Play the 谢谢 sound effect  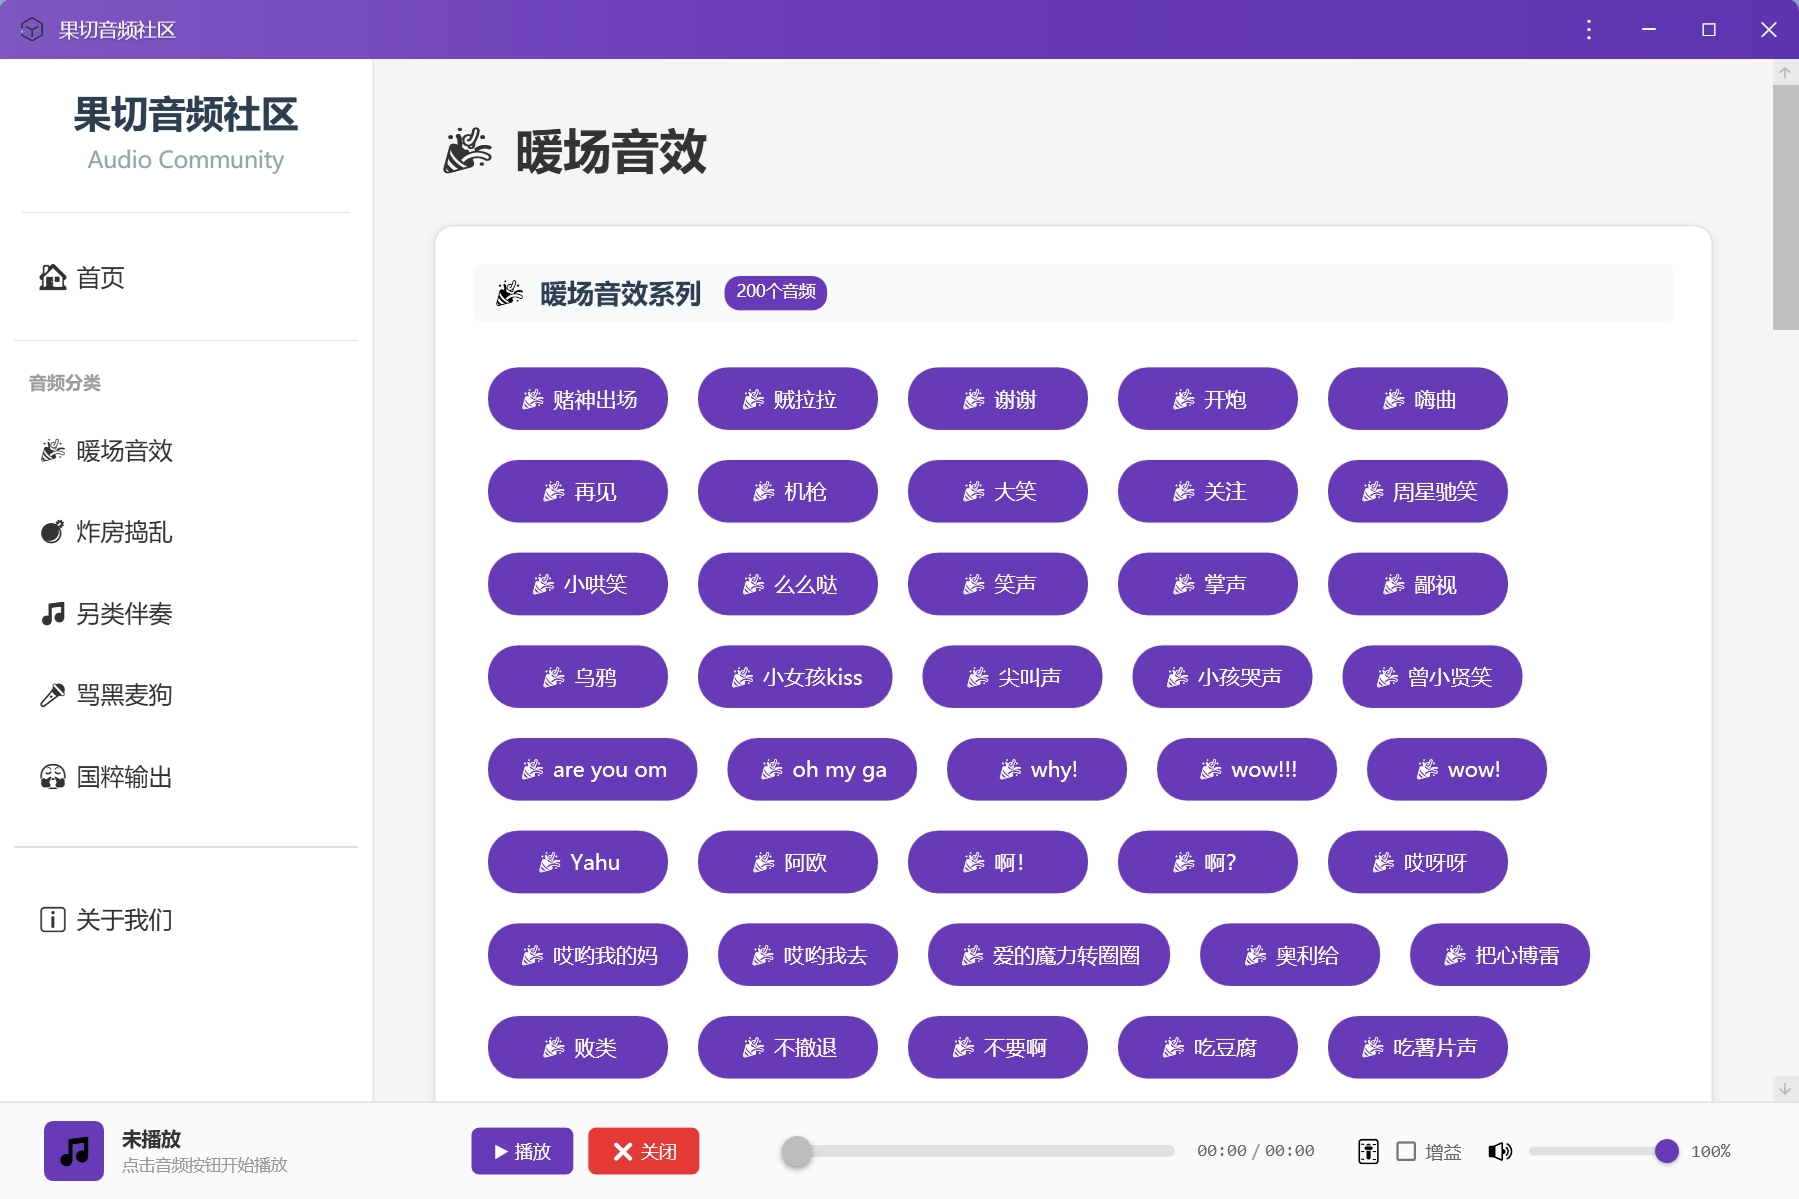998,398
